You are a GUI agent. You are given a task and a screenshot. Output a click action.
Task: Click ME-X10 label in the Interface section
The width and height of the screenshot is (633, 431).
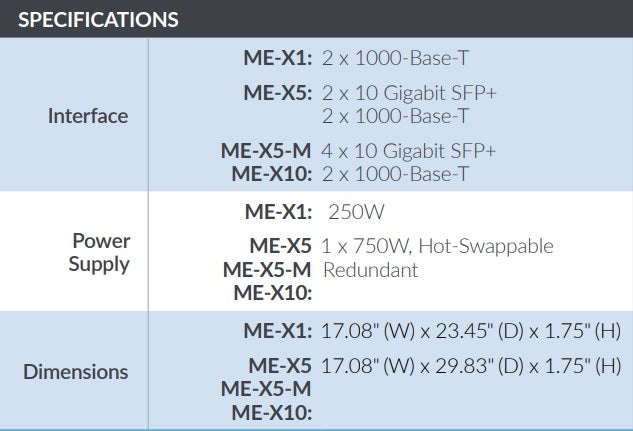click(x=272, y=174)
